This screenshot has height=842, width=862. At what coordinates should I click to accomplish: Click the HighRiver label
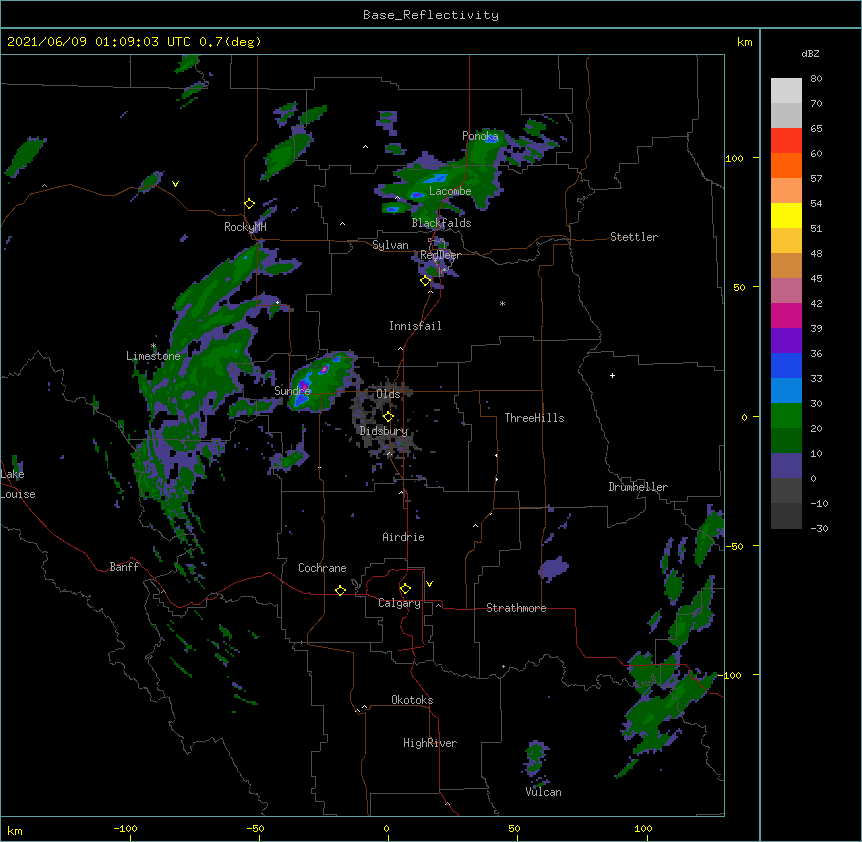430,743
